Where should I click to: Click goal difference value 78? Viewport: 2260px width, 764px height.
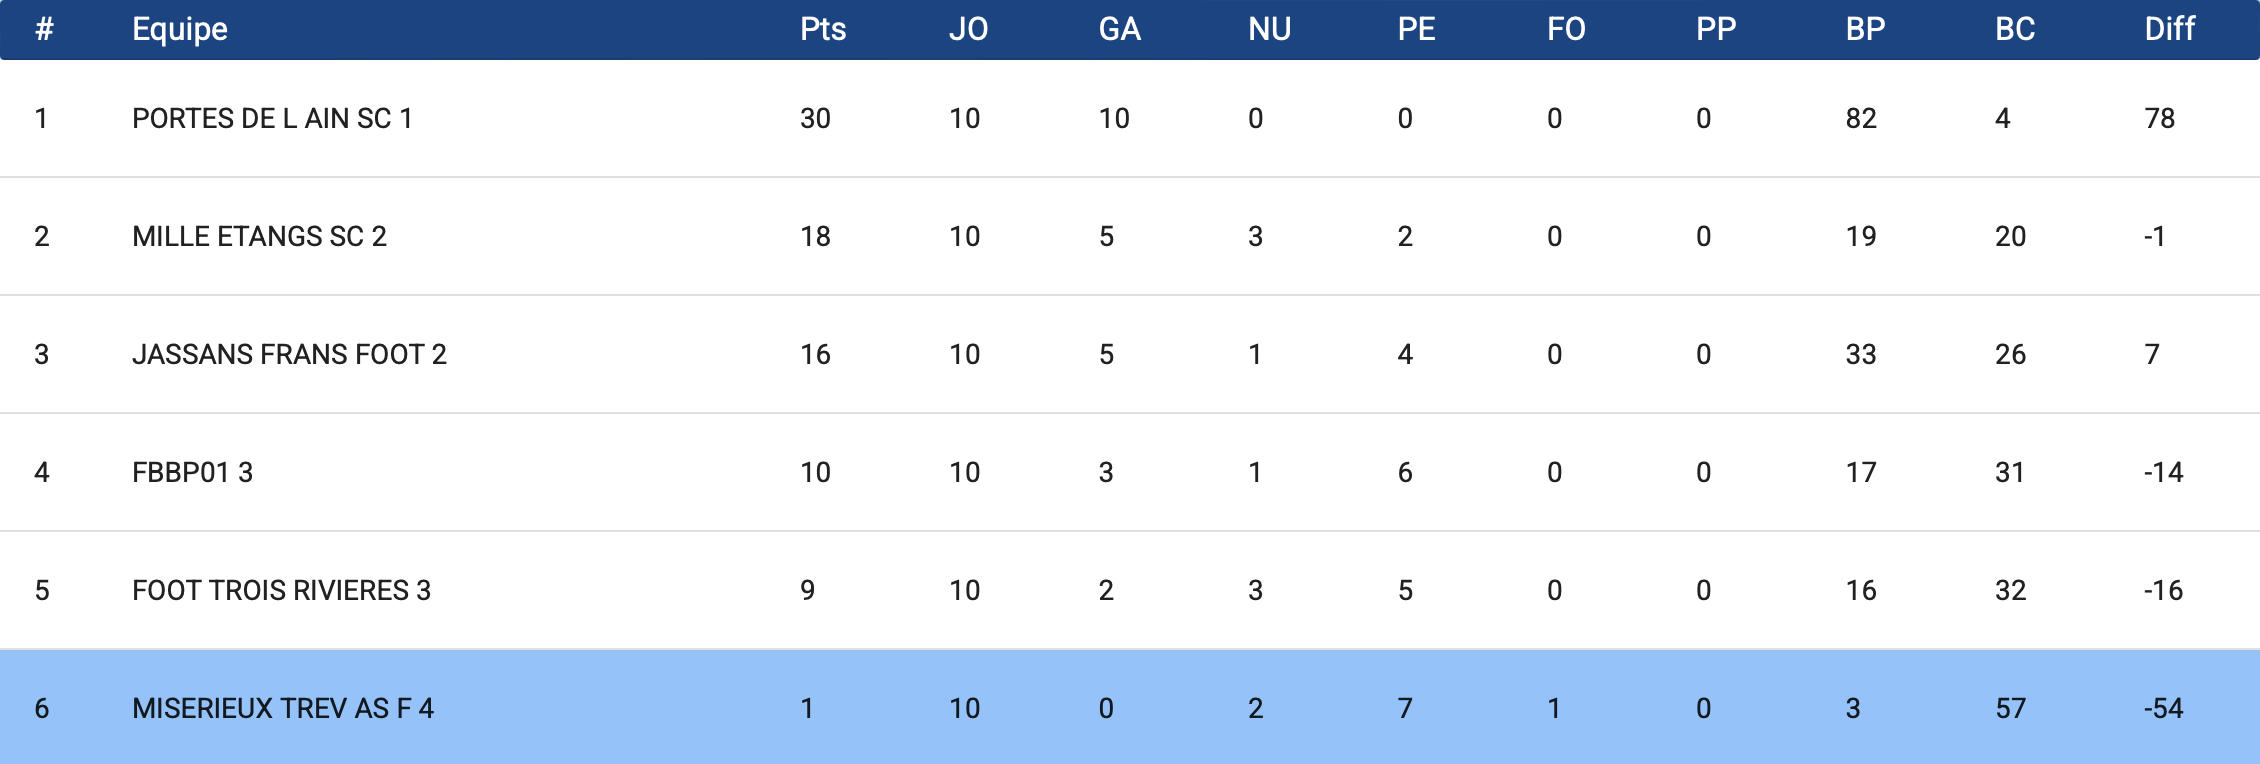[x=2159, y=118]
